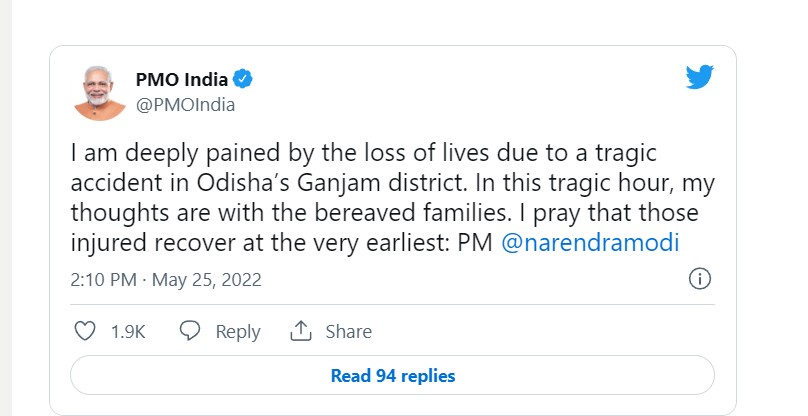The height and width of the screenshot is (416, 808).
Task: Click the Share label
Action: 348,332
